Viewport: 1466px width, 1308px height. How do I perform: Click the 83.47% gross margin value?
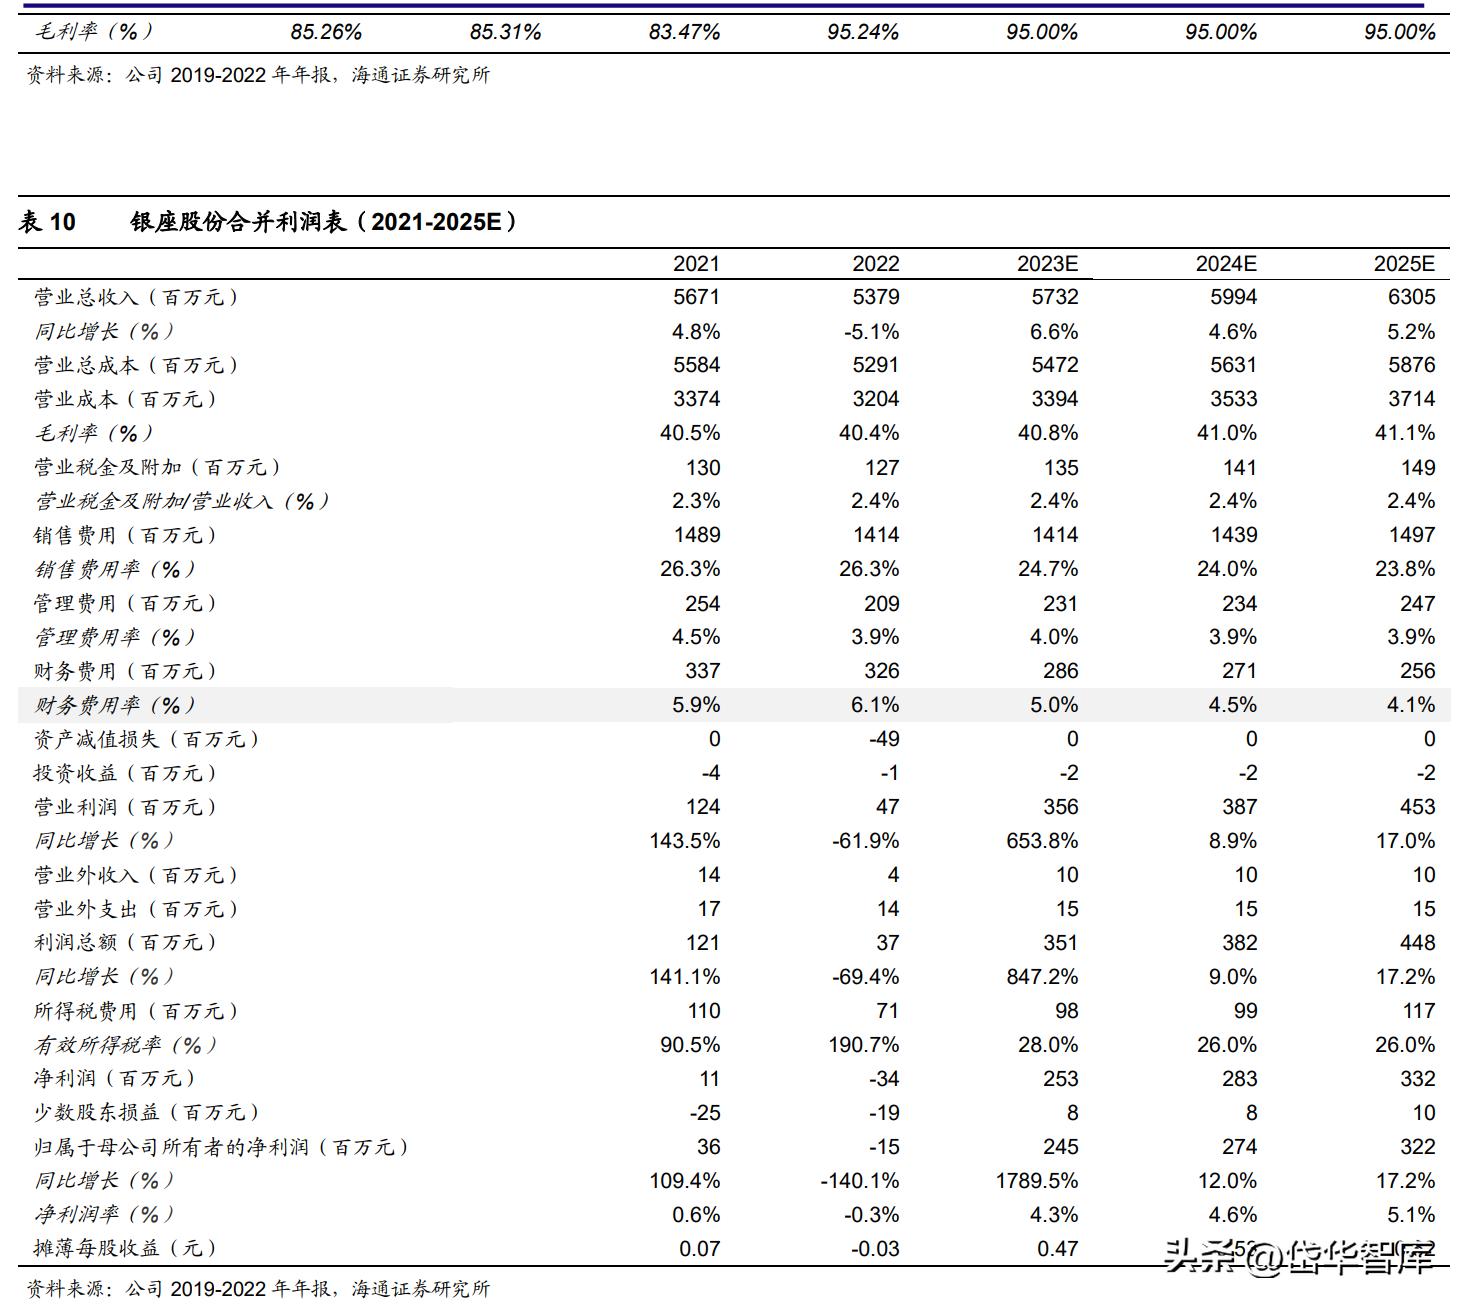(x=684, y=32)
